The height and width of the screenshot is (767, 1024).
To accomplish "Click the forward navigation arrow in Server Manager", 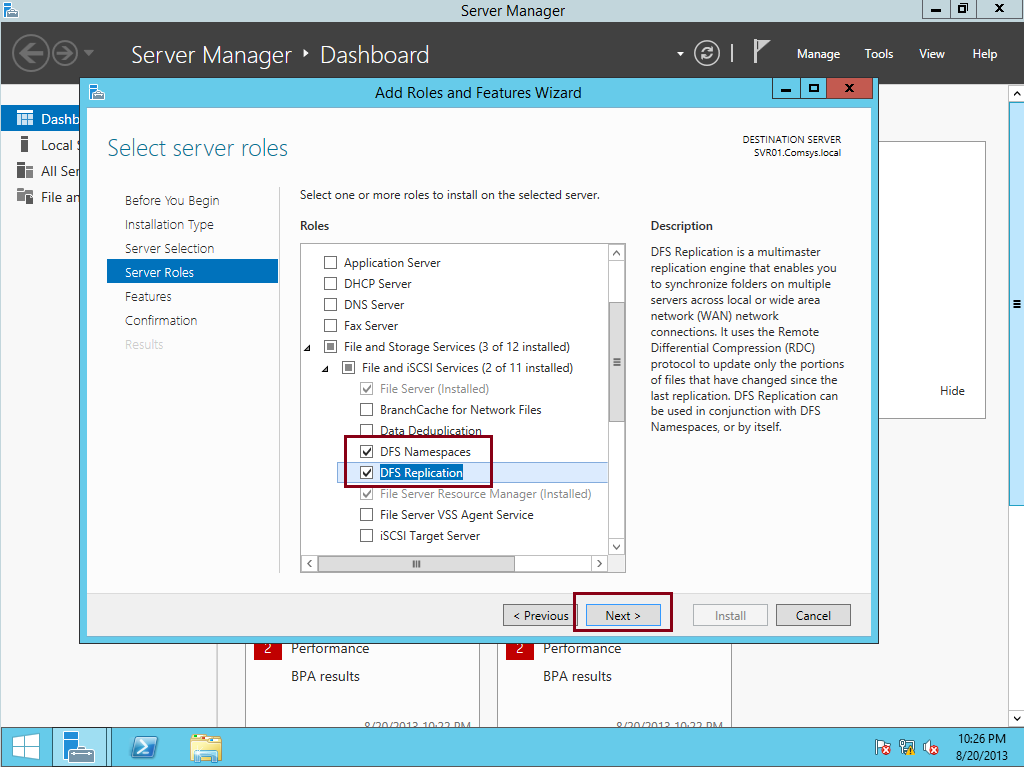I will [x=65, y=53].
